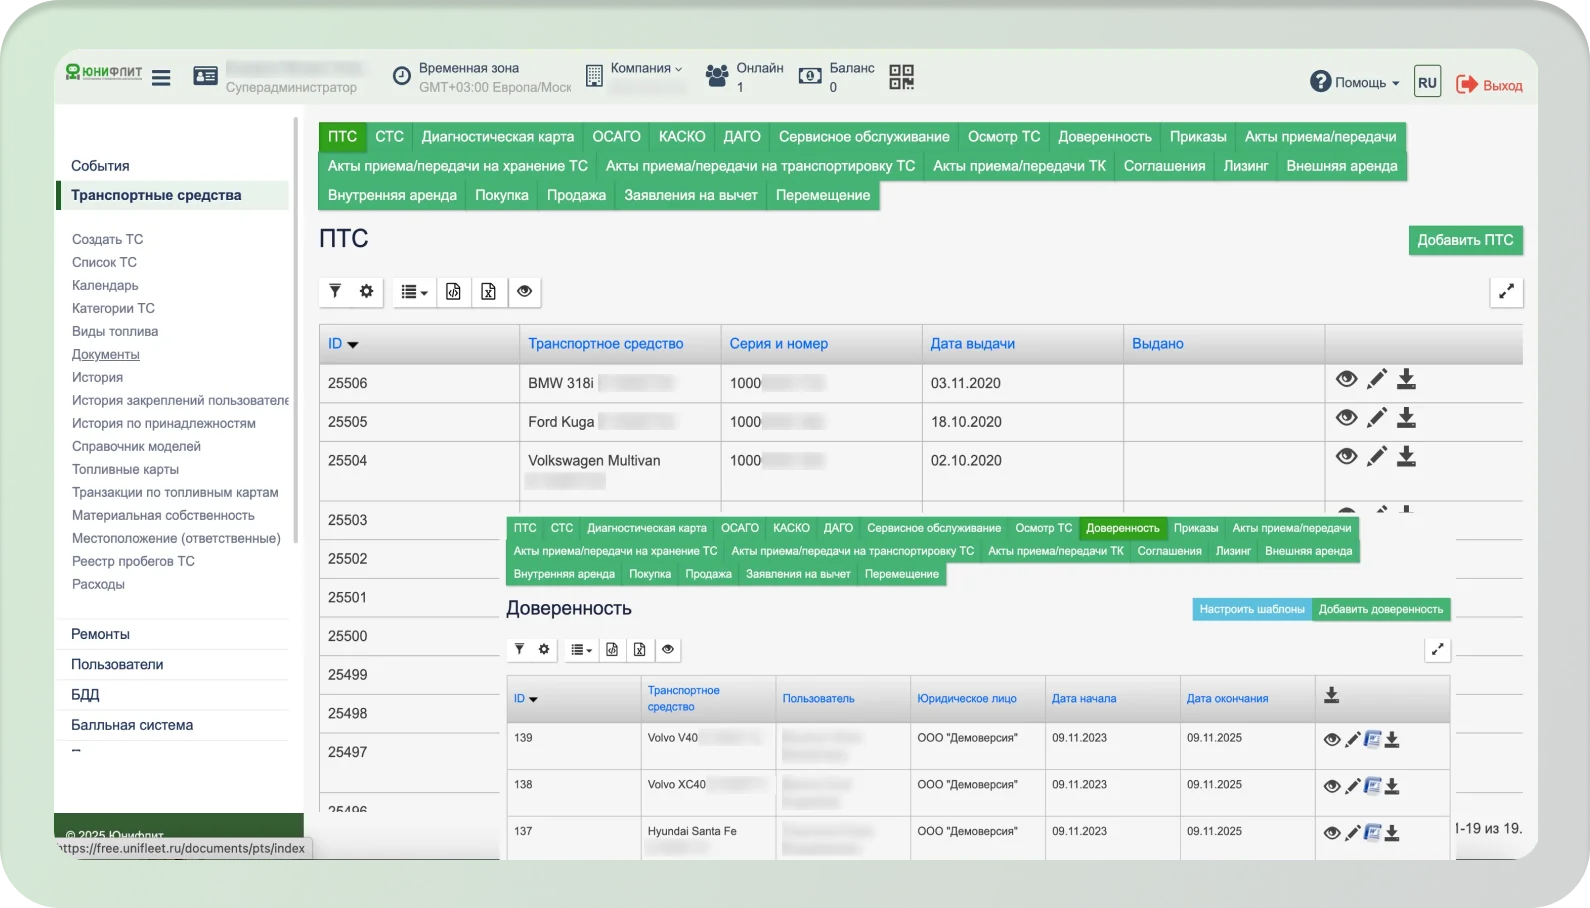Toggle column visibility eye in PTS toolbar
1590x908 pixels.
coord(524,291)
